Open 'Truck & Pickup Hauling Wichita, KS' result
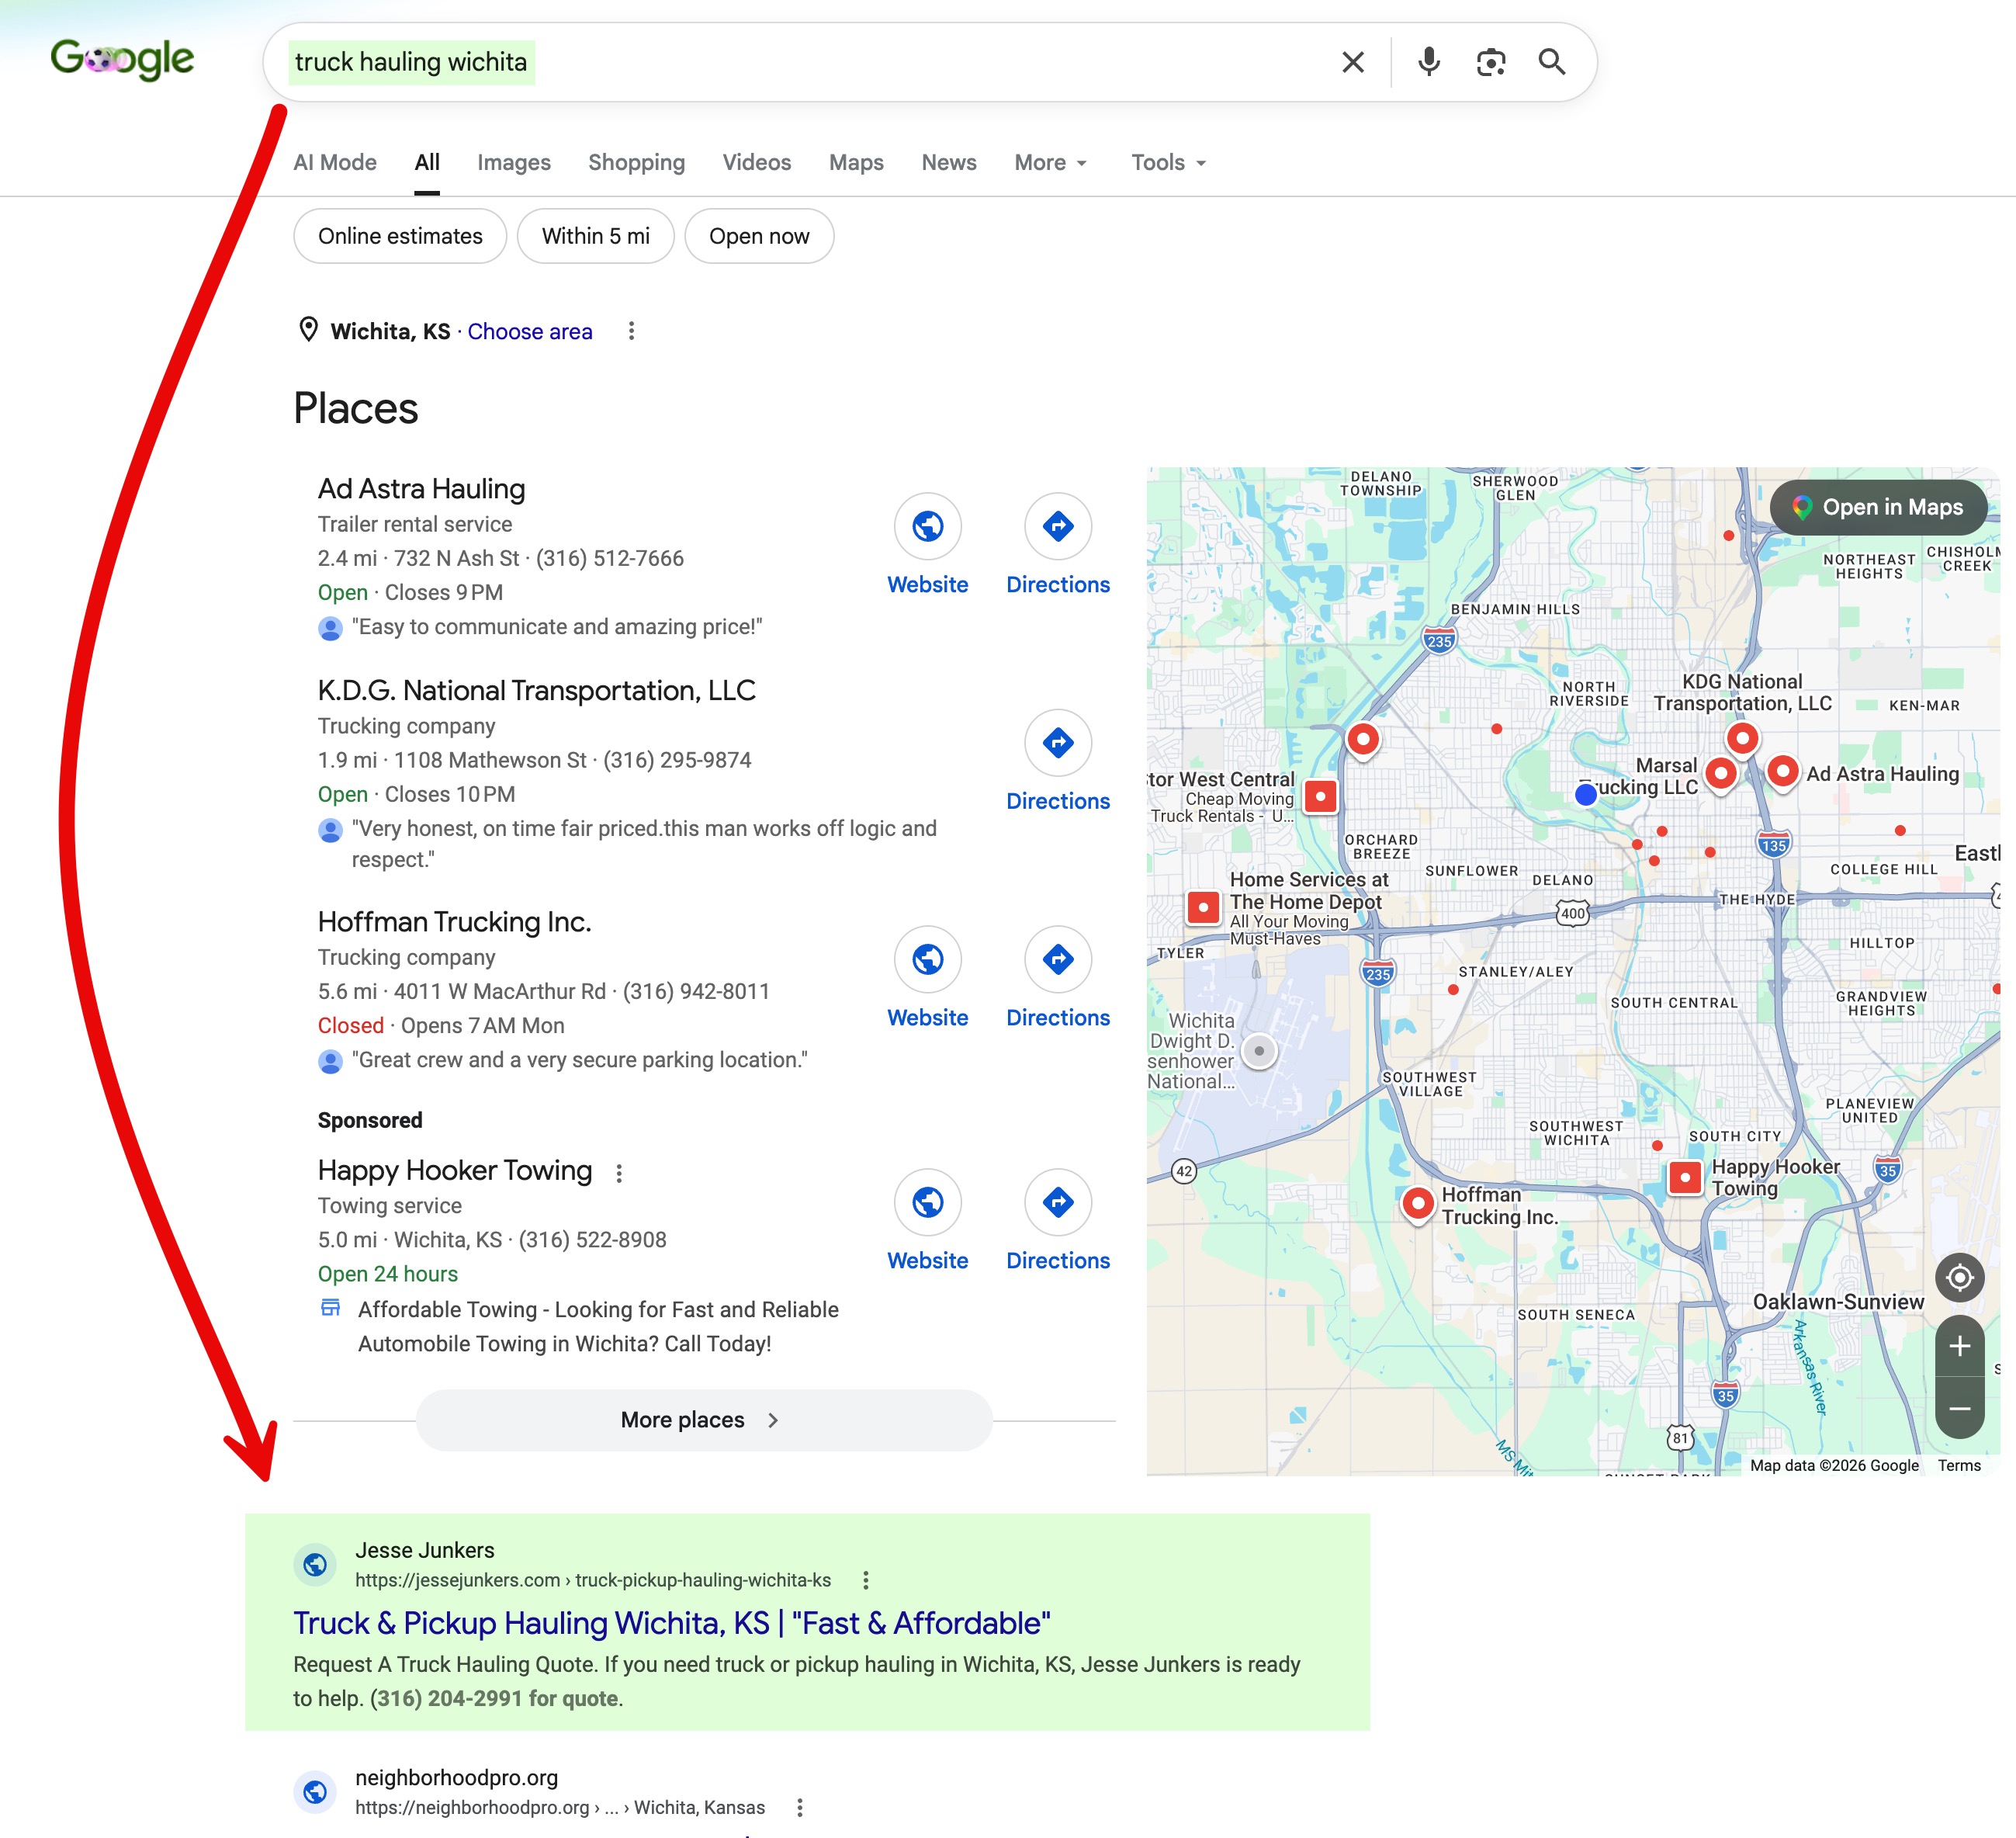Image resolution: width=2016 pixels, height=1838 pixels. (x=671, y=1622)
